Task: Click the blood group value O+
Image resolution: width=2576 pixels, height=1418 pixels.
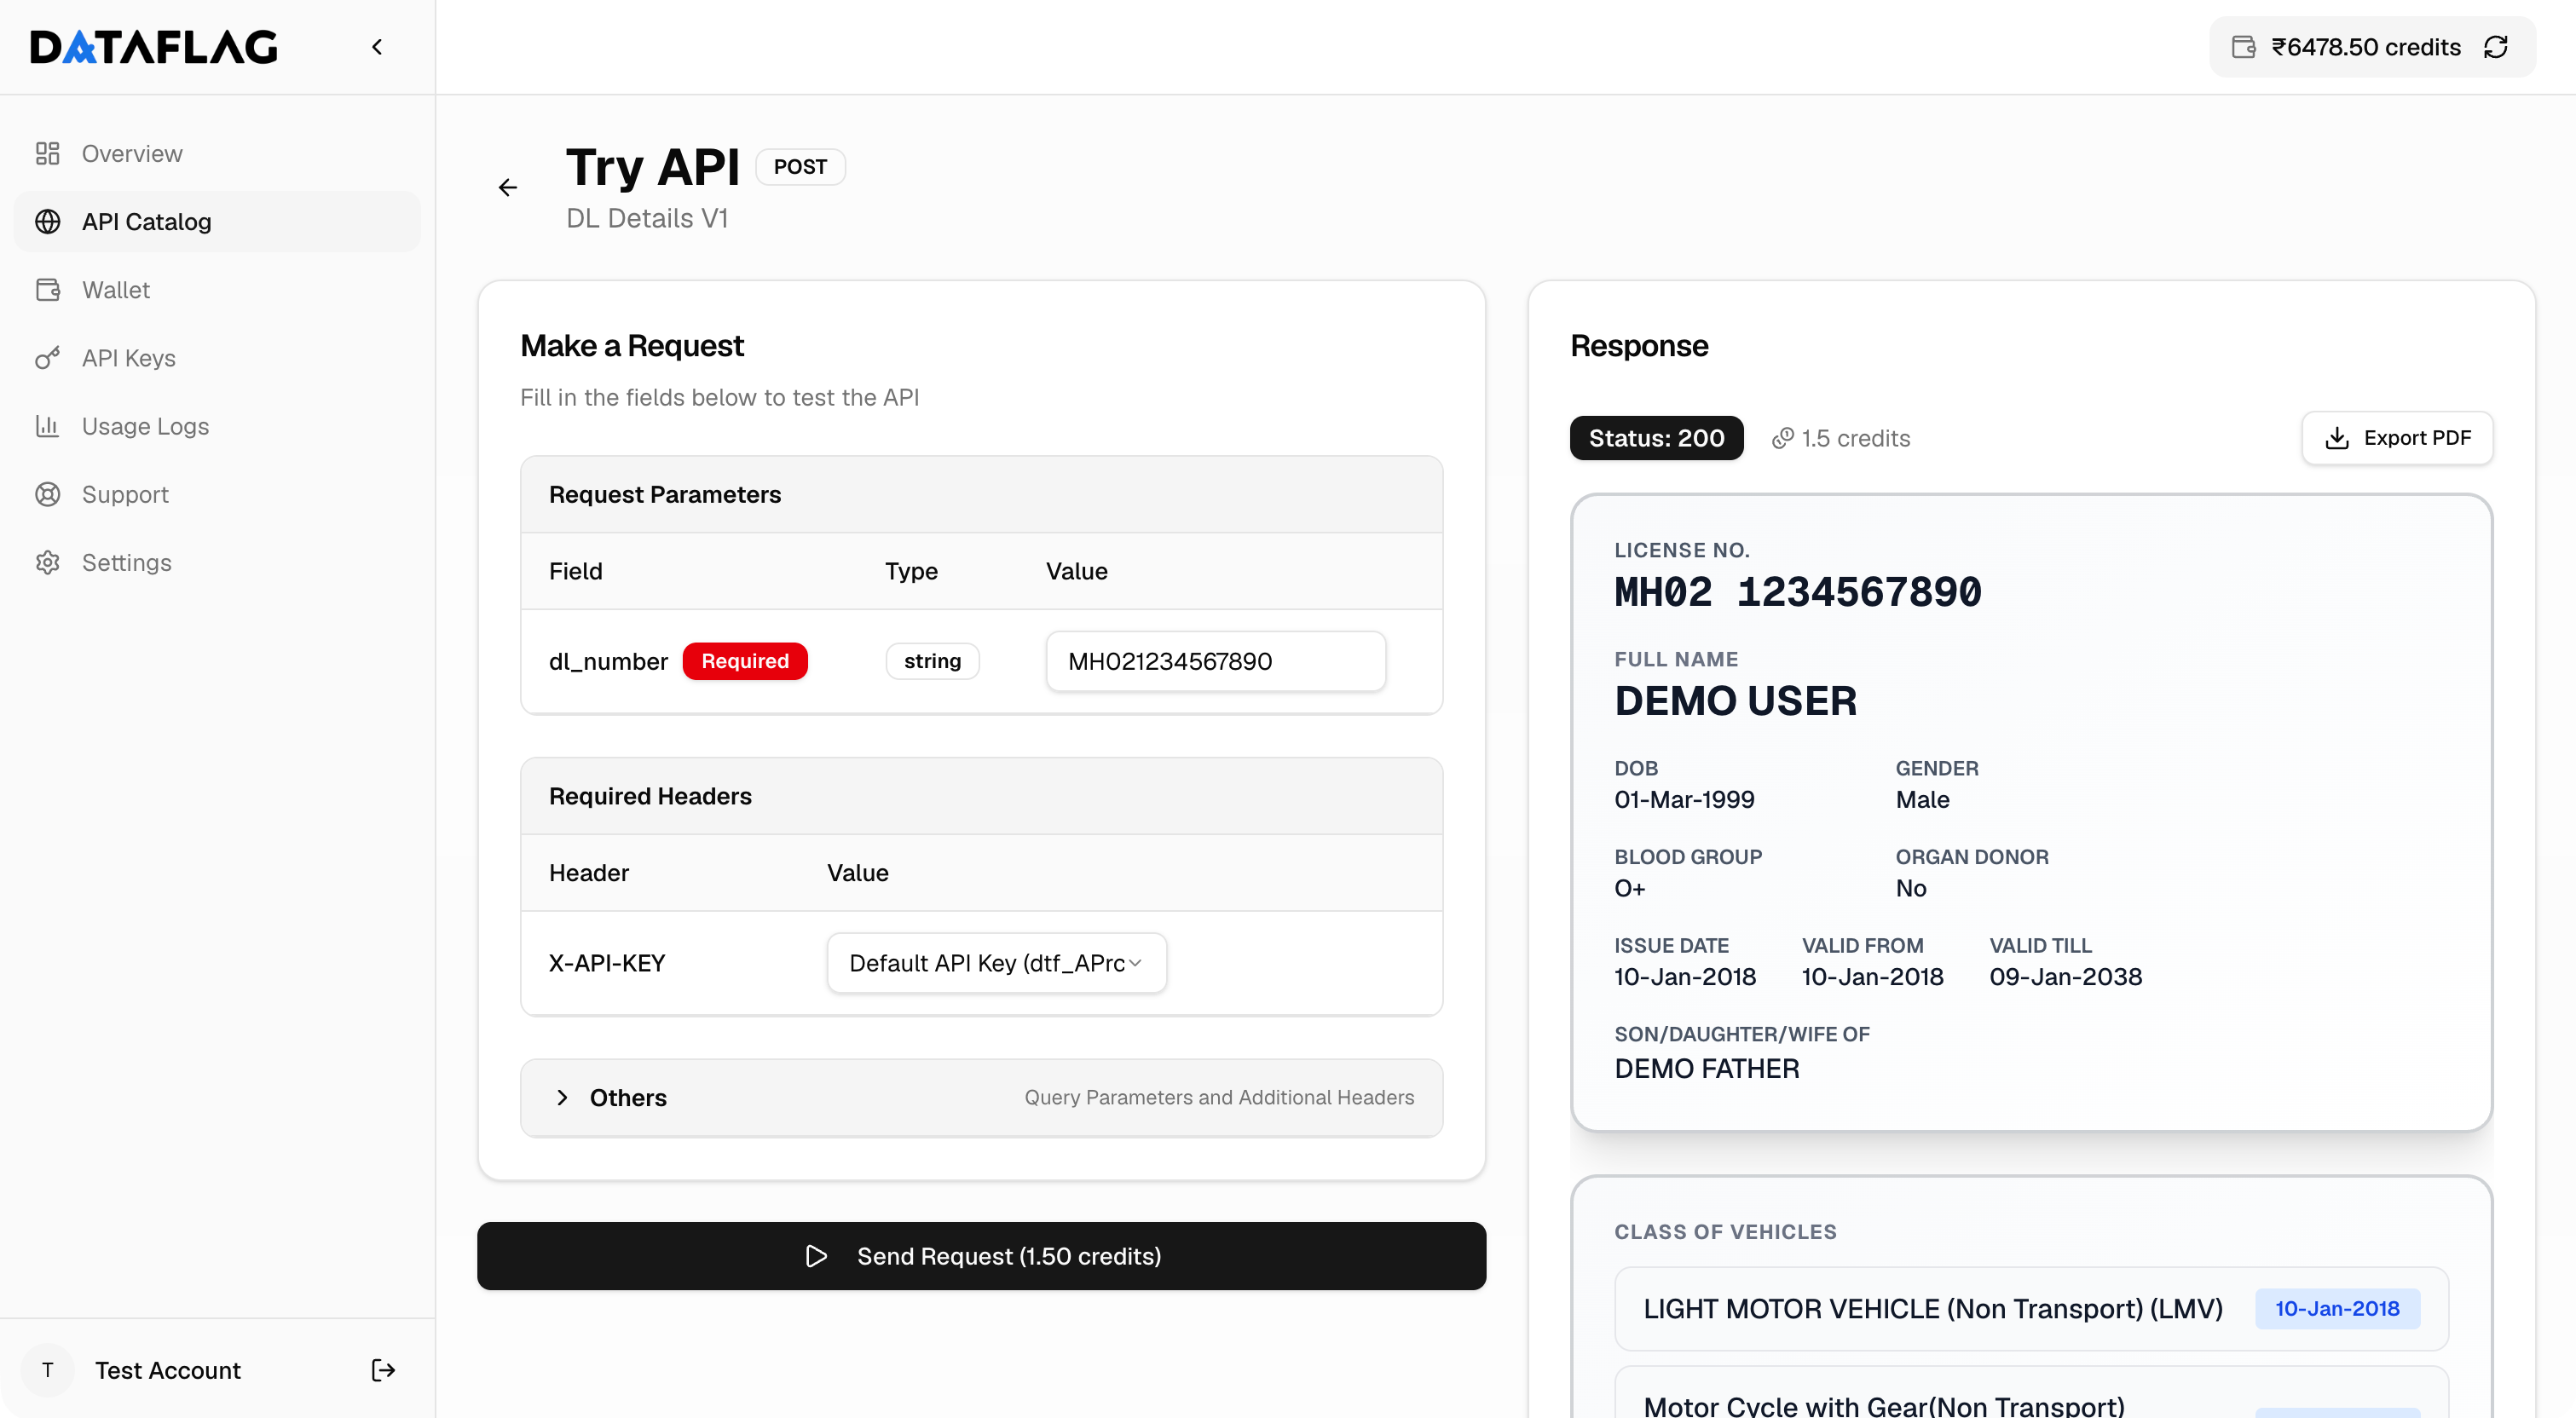Action: pos(1629,888)
